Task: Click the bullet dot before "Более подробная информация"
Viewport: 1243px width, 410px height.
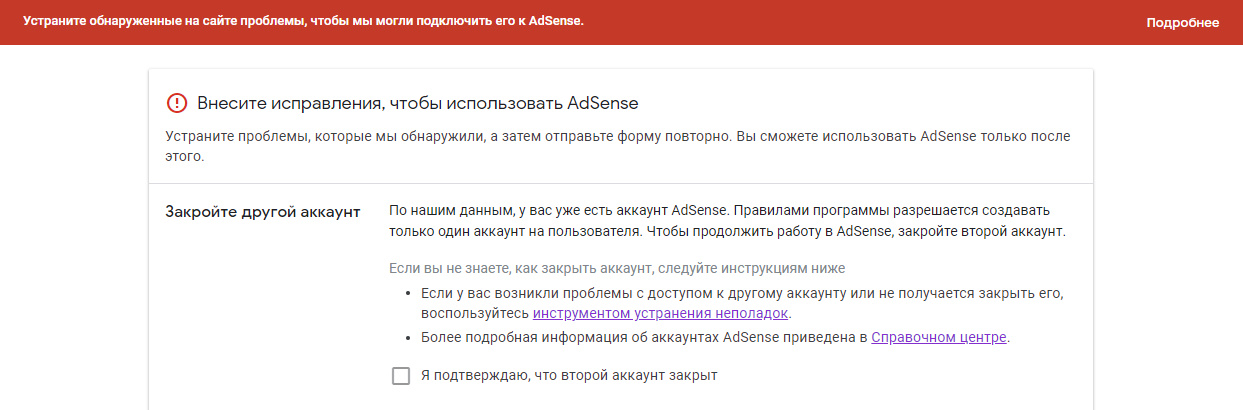Action: [x=409, y=337]
